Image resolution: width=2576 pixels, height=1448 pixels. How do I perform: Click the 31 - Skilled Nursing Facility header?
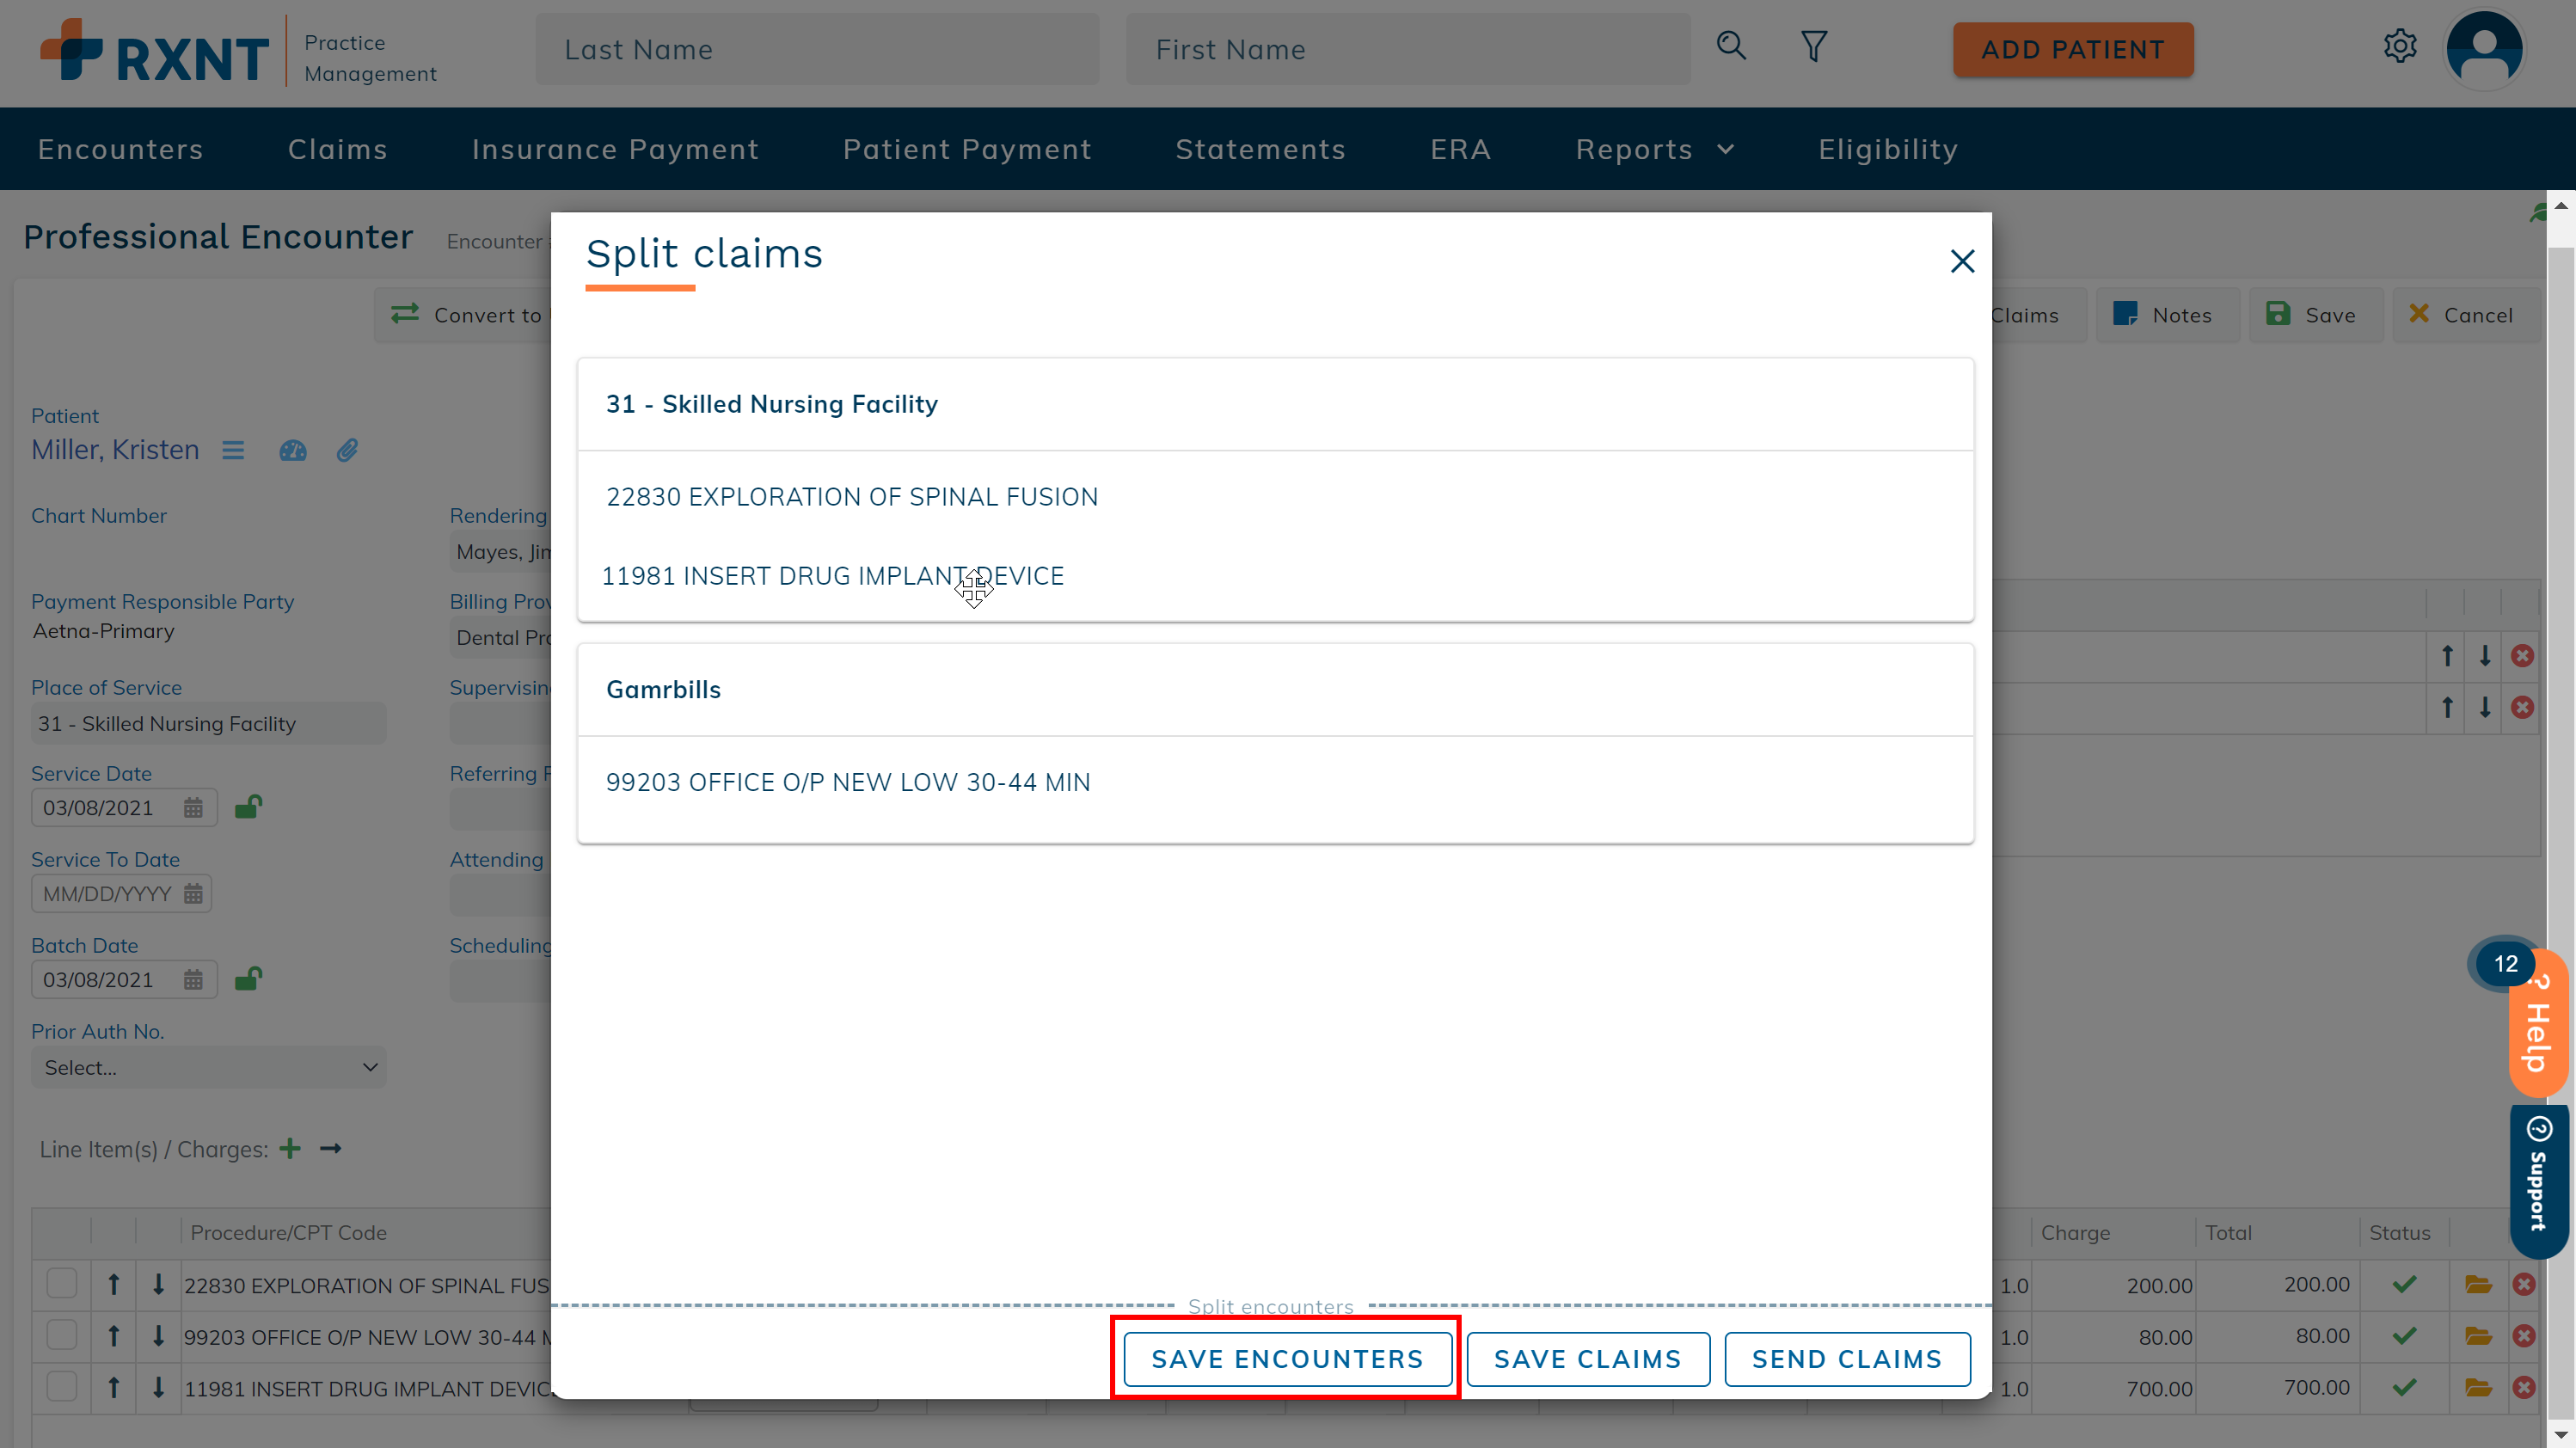click(1275, 404)
